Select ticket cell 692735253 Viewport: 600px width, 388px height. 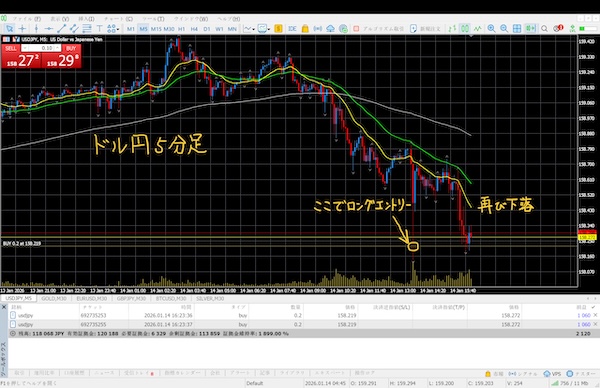(93, 316)
